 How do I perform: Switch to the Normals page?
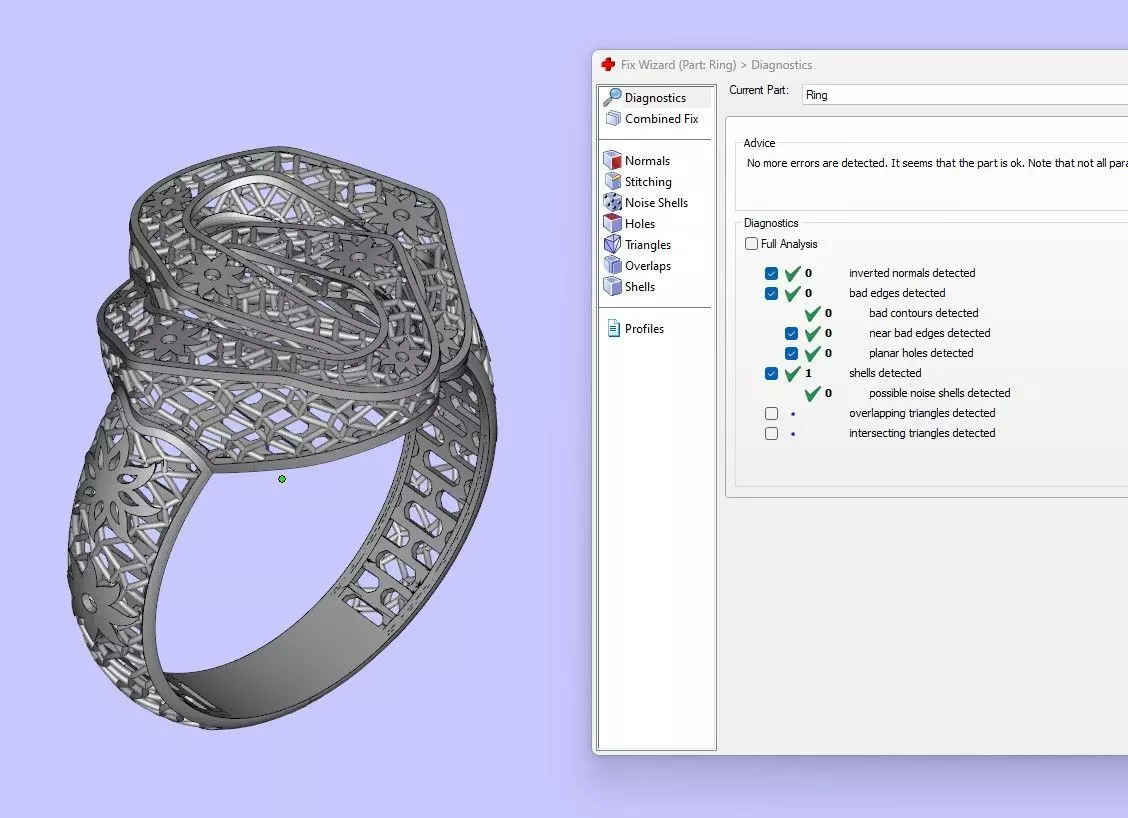pyautogui.click(x=647, y=160)
